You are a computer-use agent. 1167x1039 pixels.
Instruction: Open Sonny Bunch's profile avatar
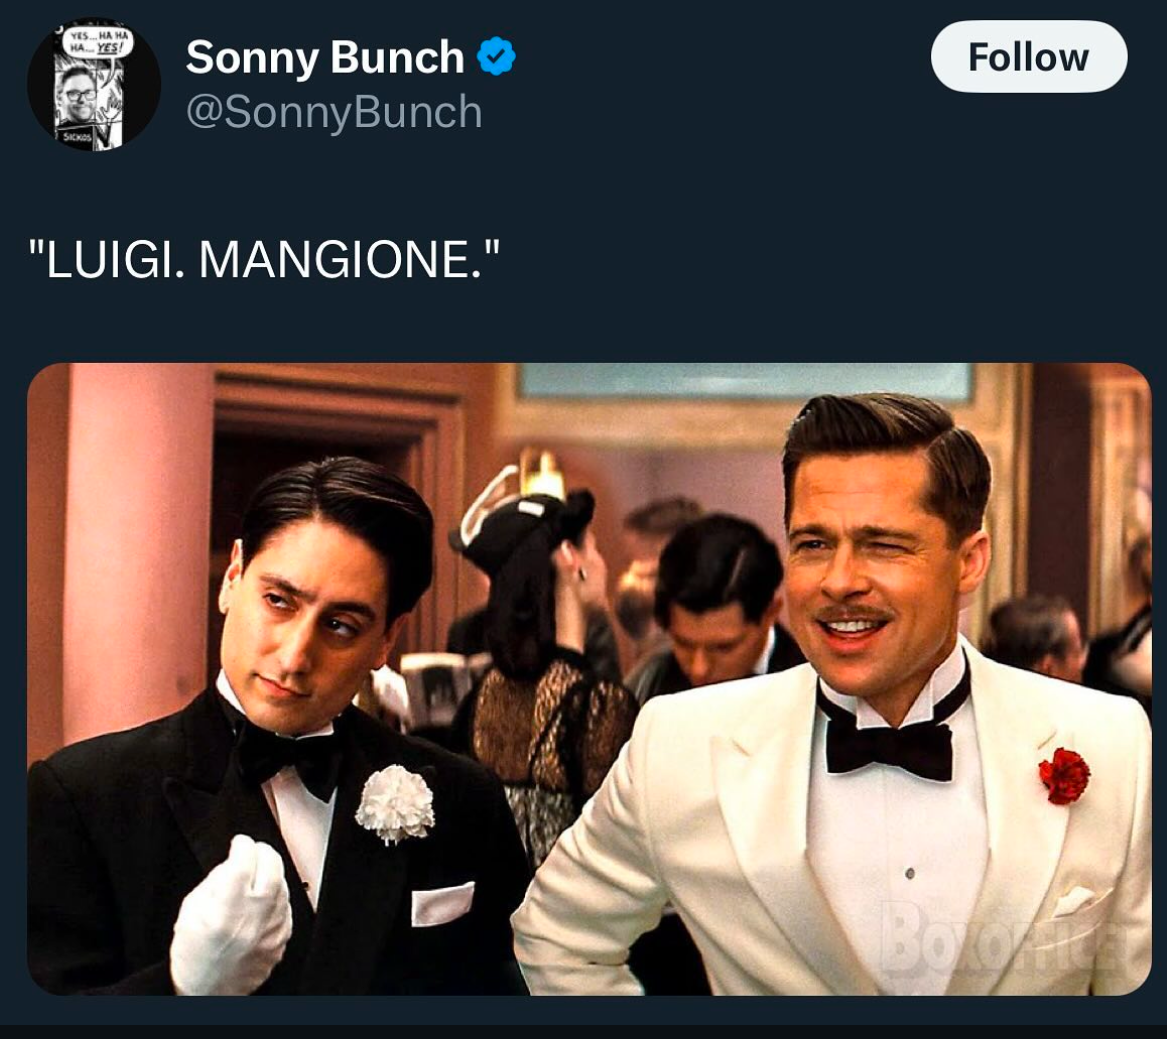(x=94, y=85)
